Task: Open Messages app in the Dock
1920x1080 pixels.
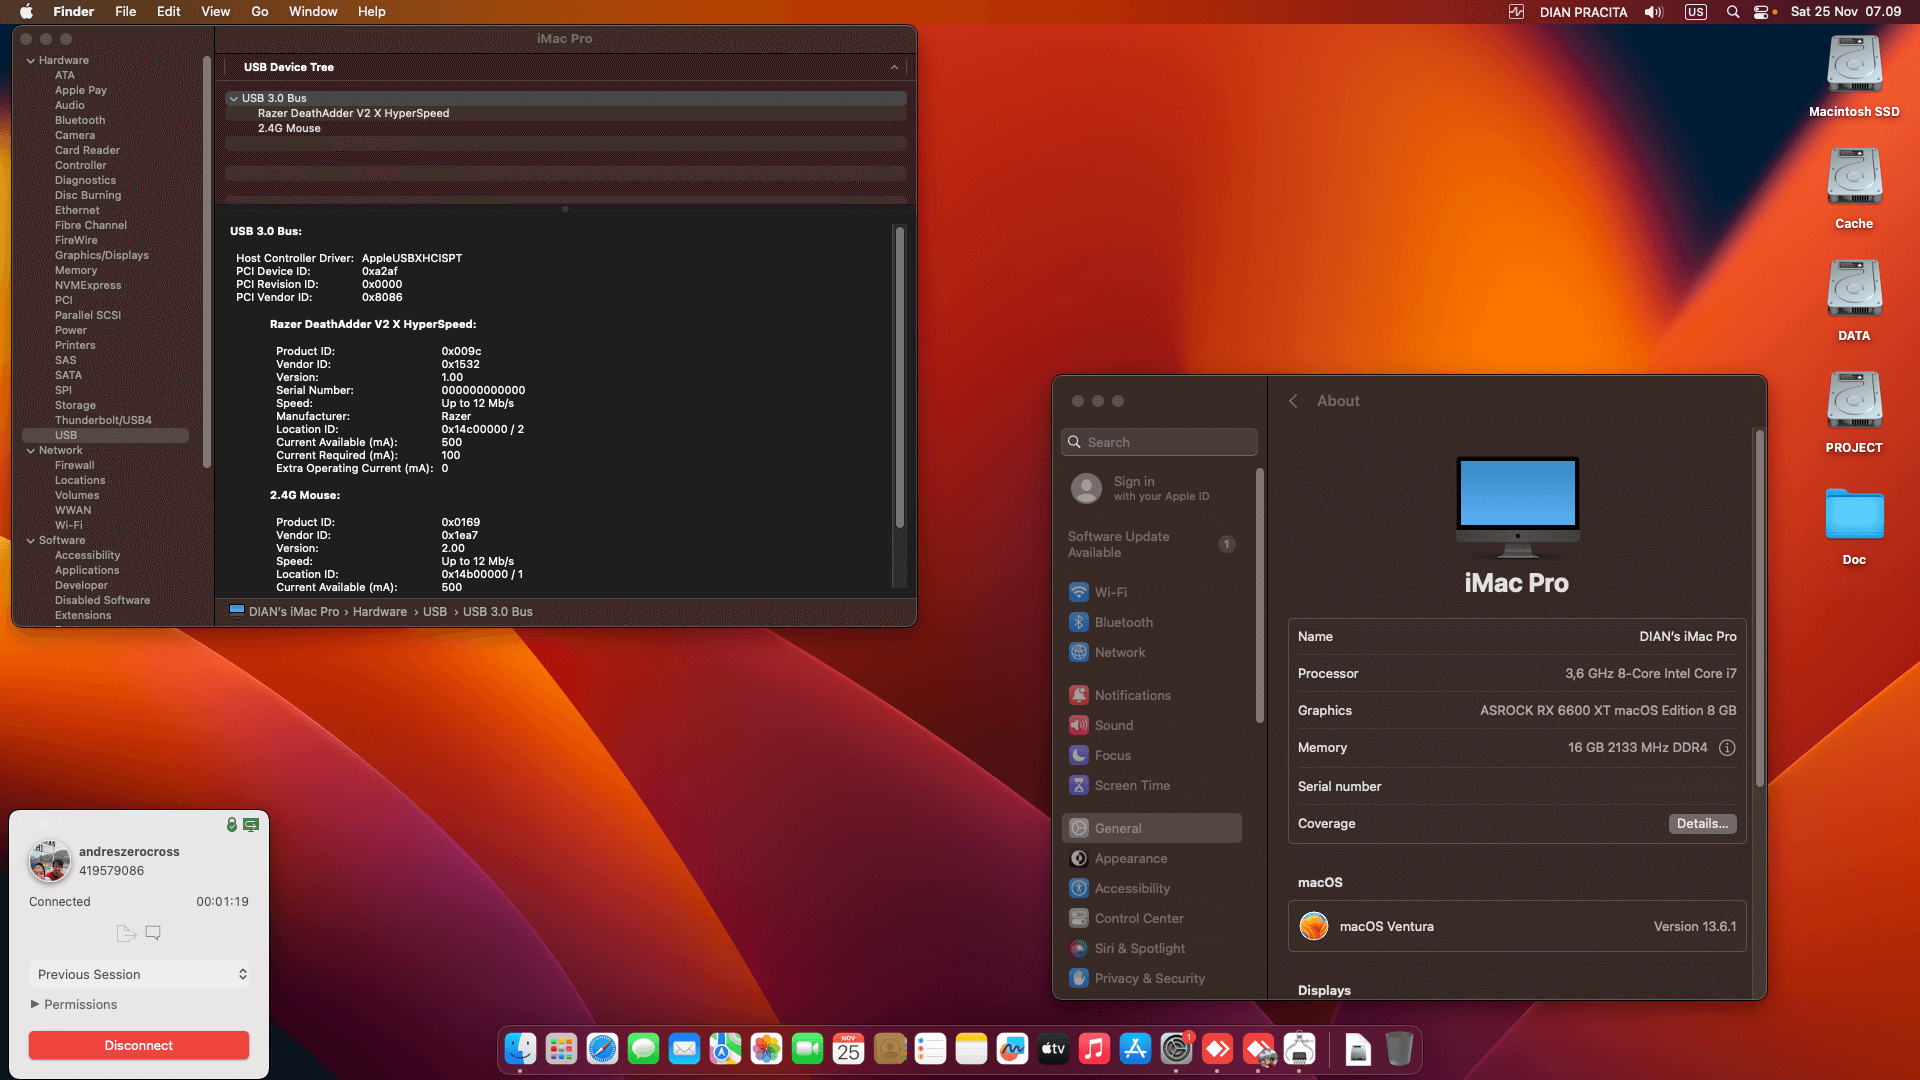Action: click(x=643, y=1048)
